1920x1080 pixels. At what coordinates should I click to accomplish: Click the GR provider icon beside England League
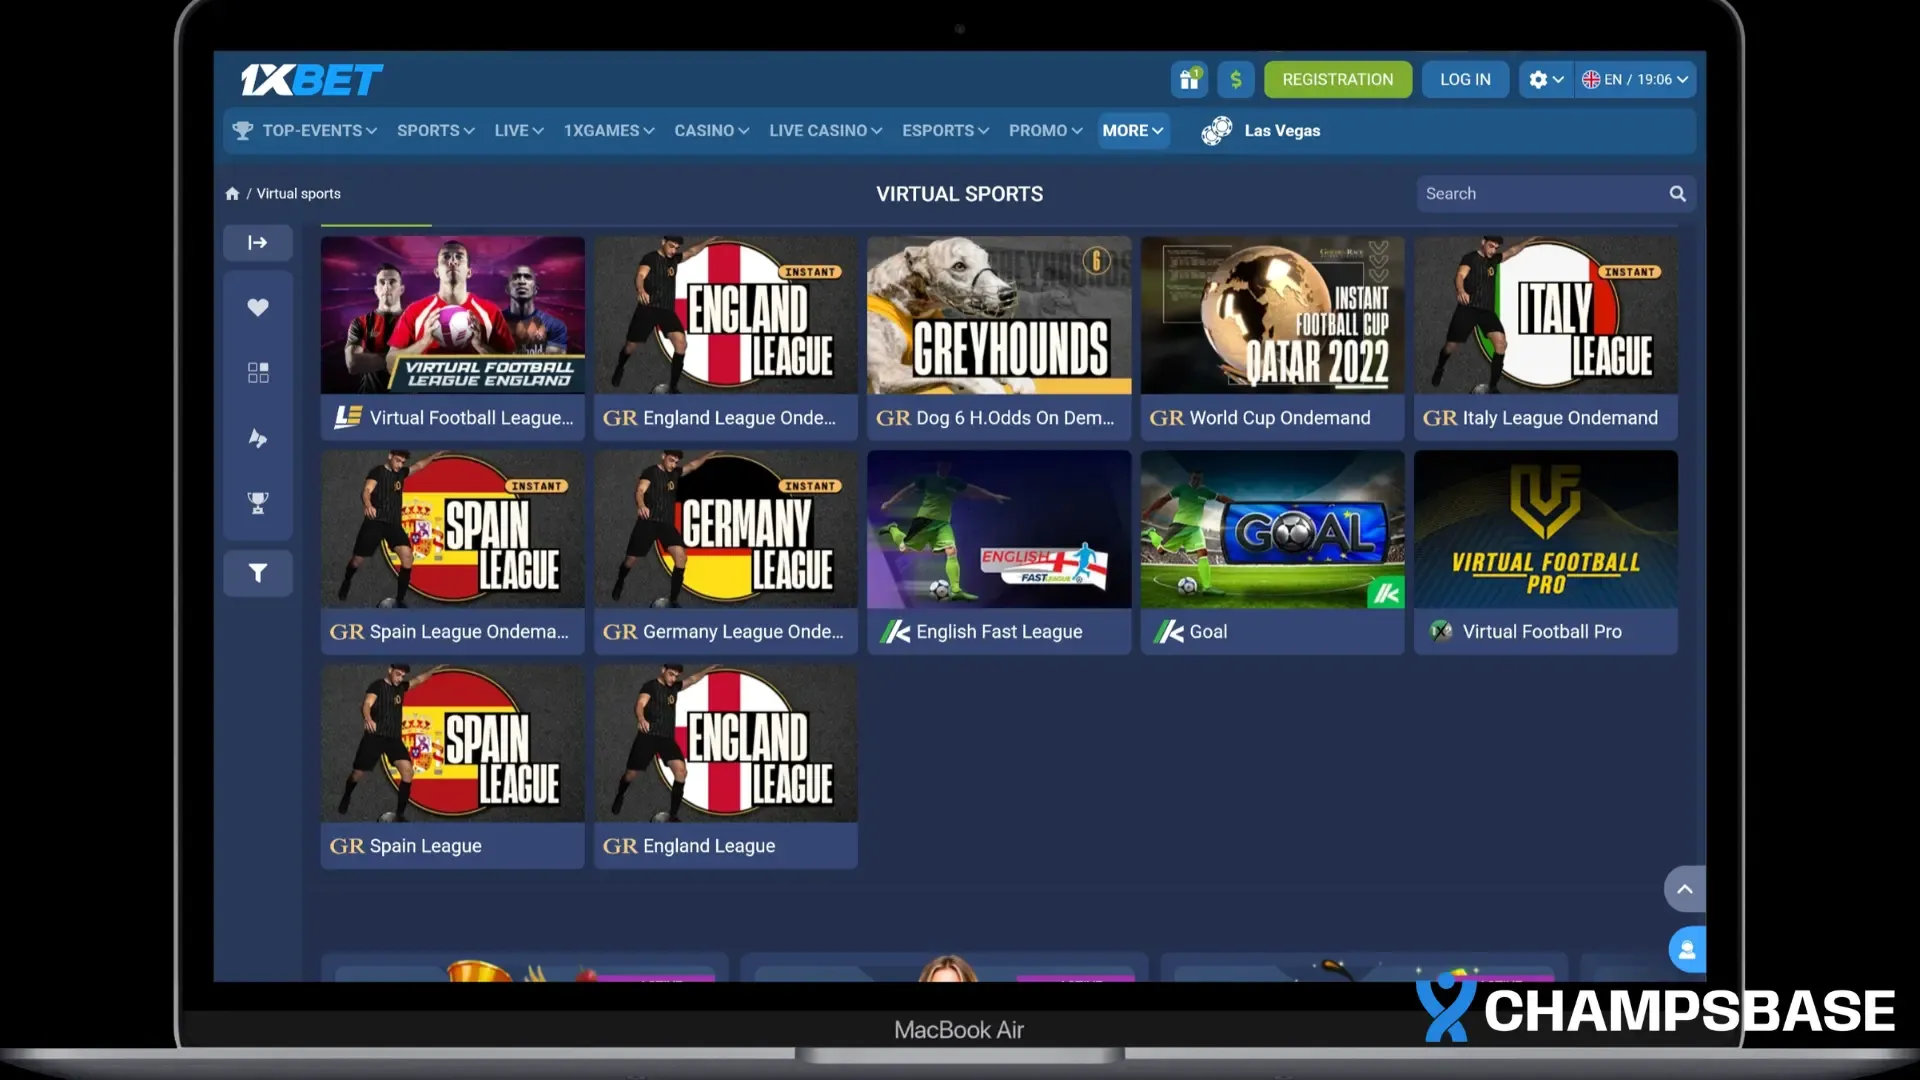tap(620, 846)
